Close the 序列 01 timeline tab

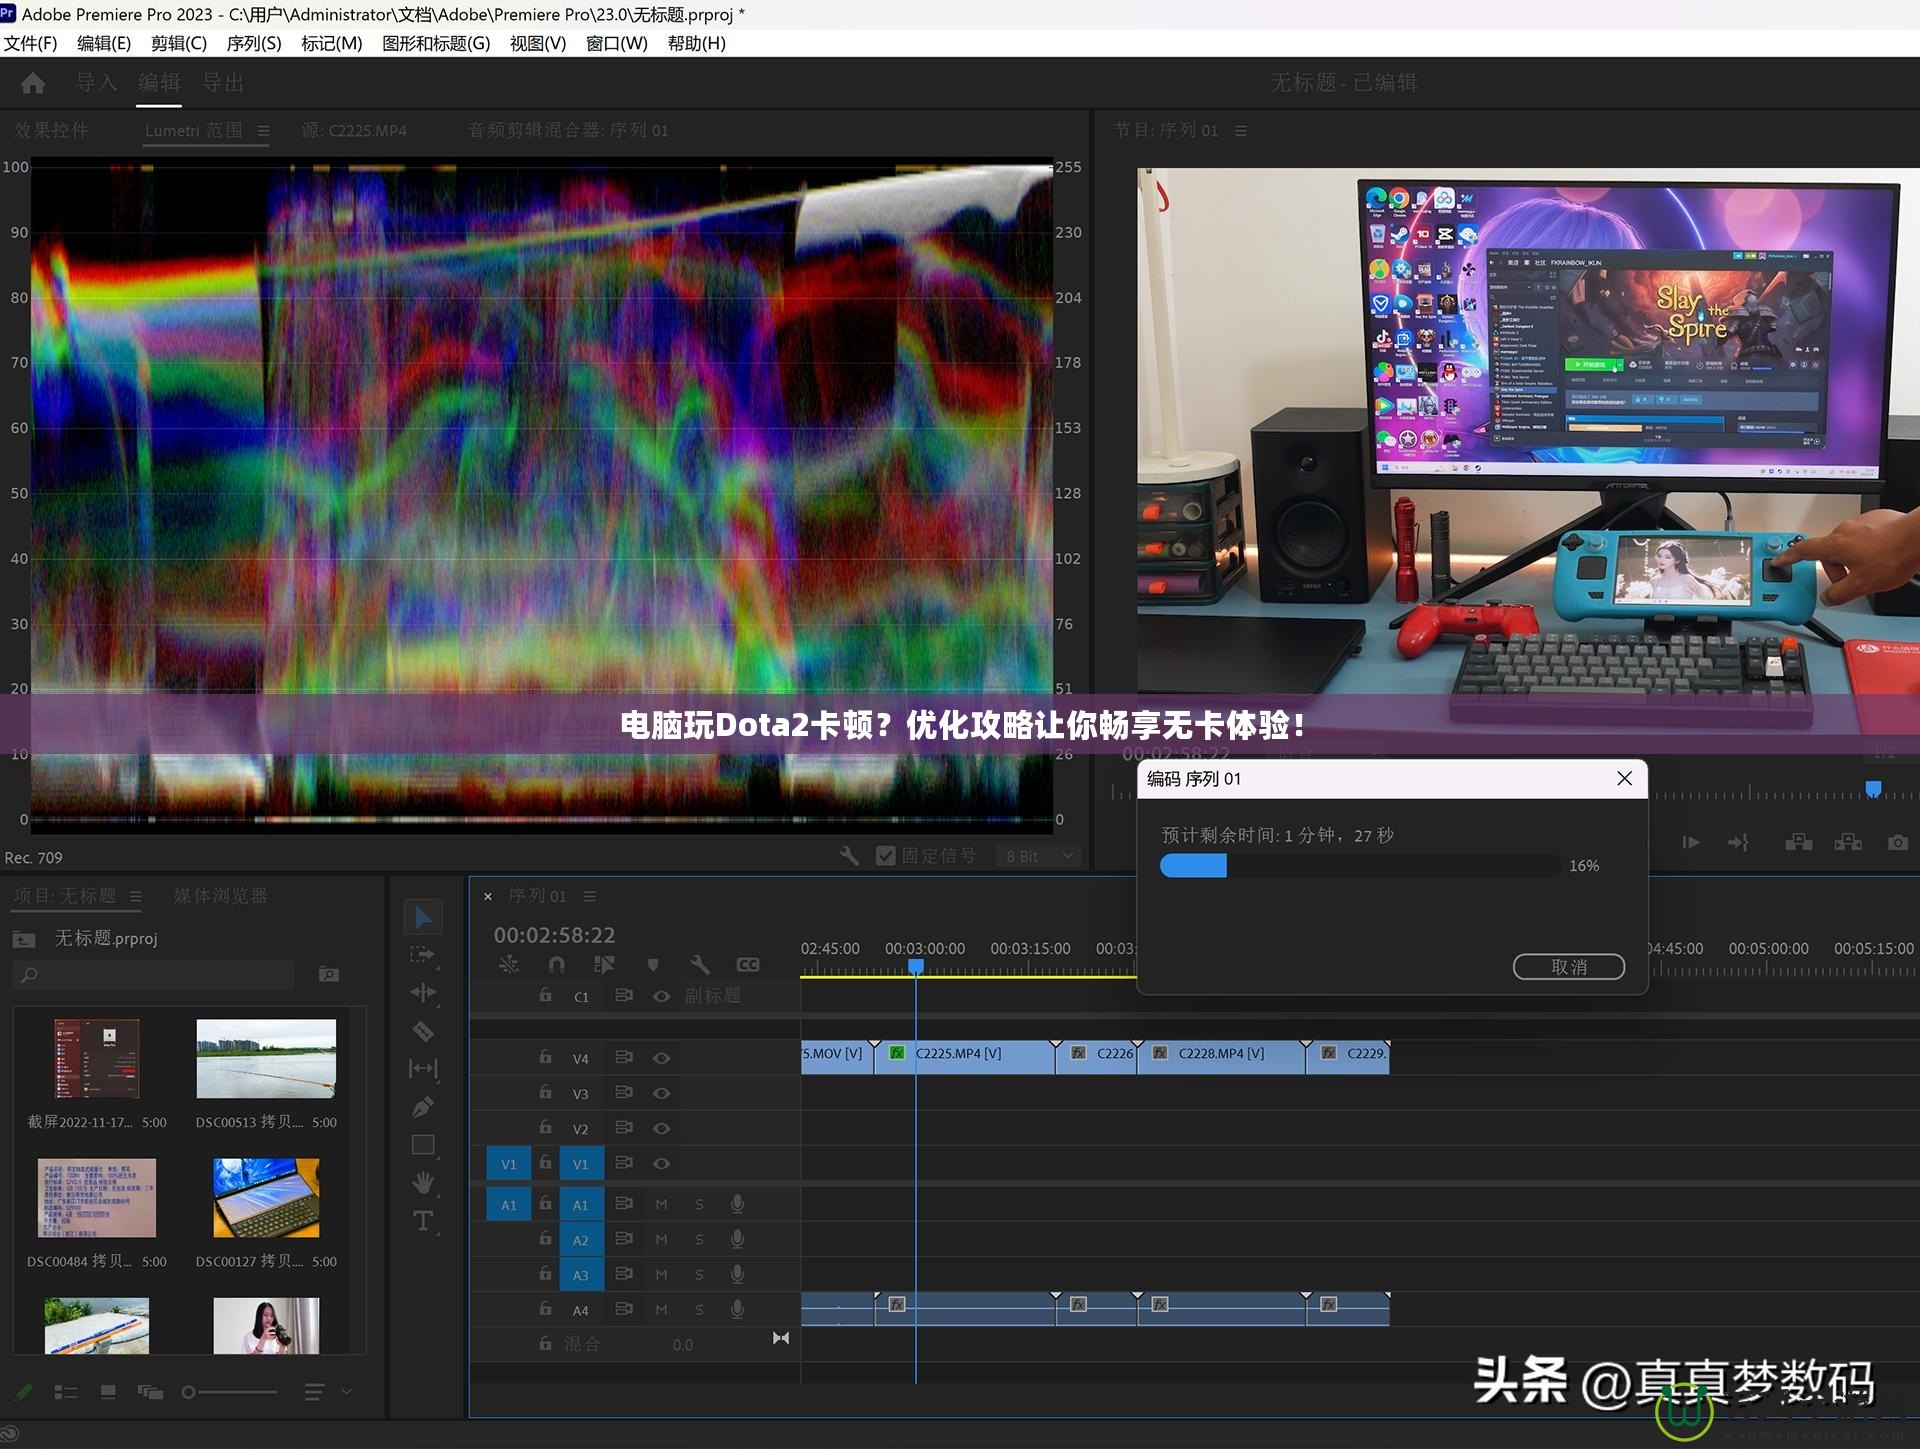pos(488,896)
